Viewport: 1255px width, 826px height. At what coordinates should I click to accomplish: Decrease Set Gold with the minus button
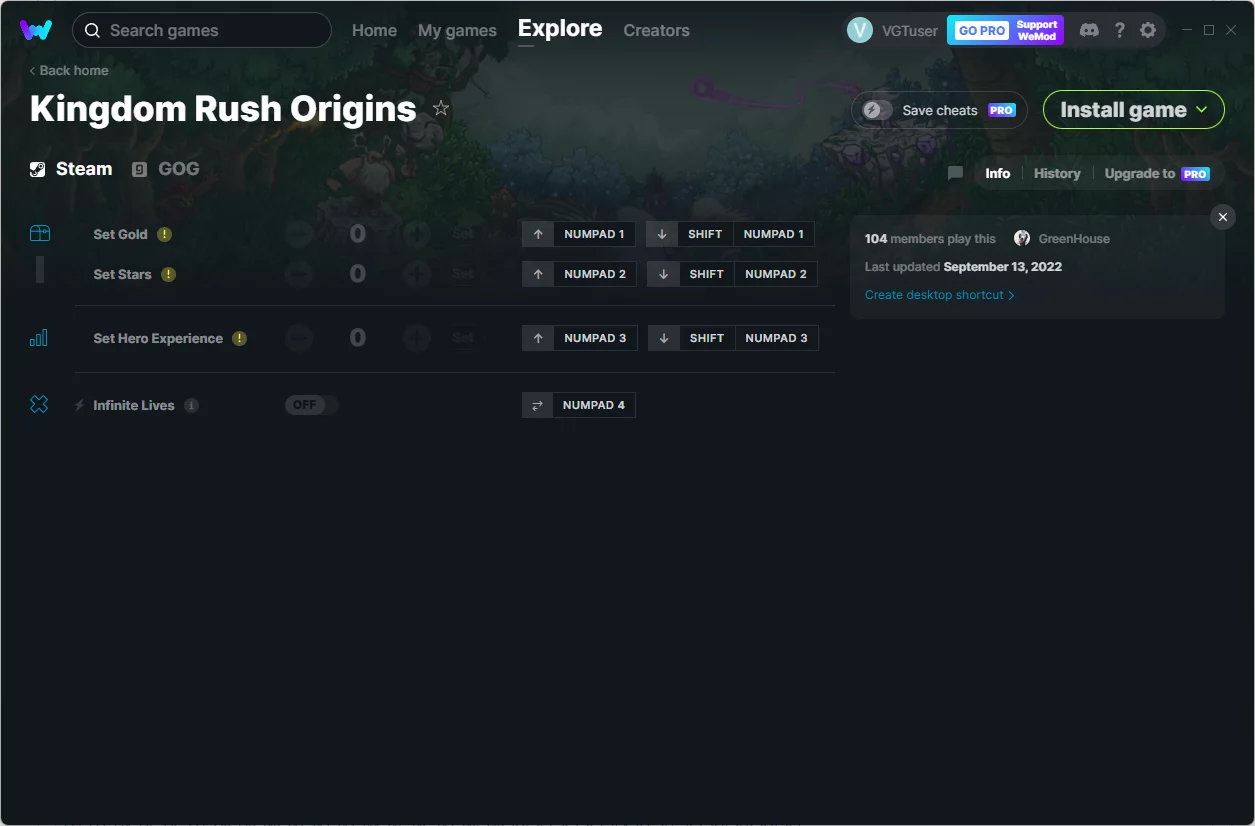(299, 234)
